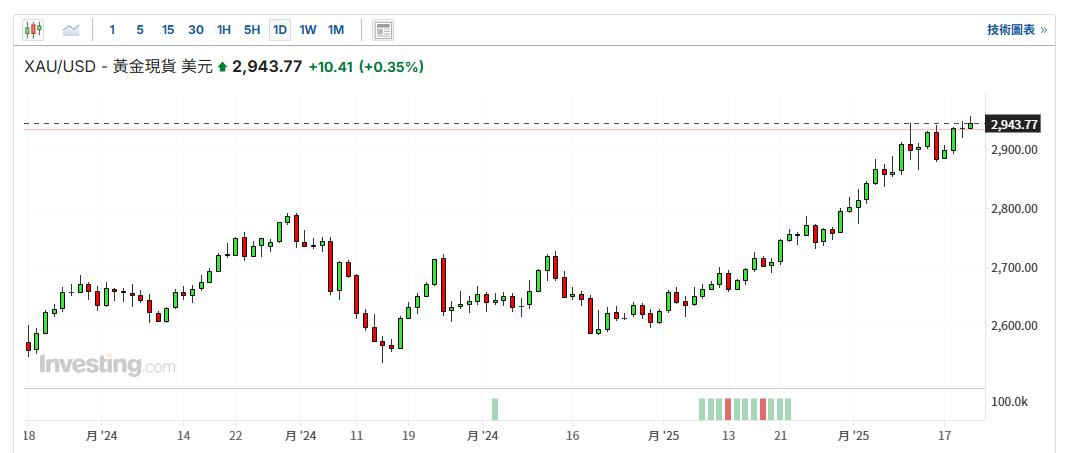
Task: Select the 1D daily timeframe
Action: [x=280, y=29]
